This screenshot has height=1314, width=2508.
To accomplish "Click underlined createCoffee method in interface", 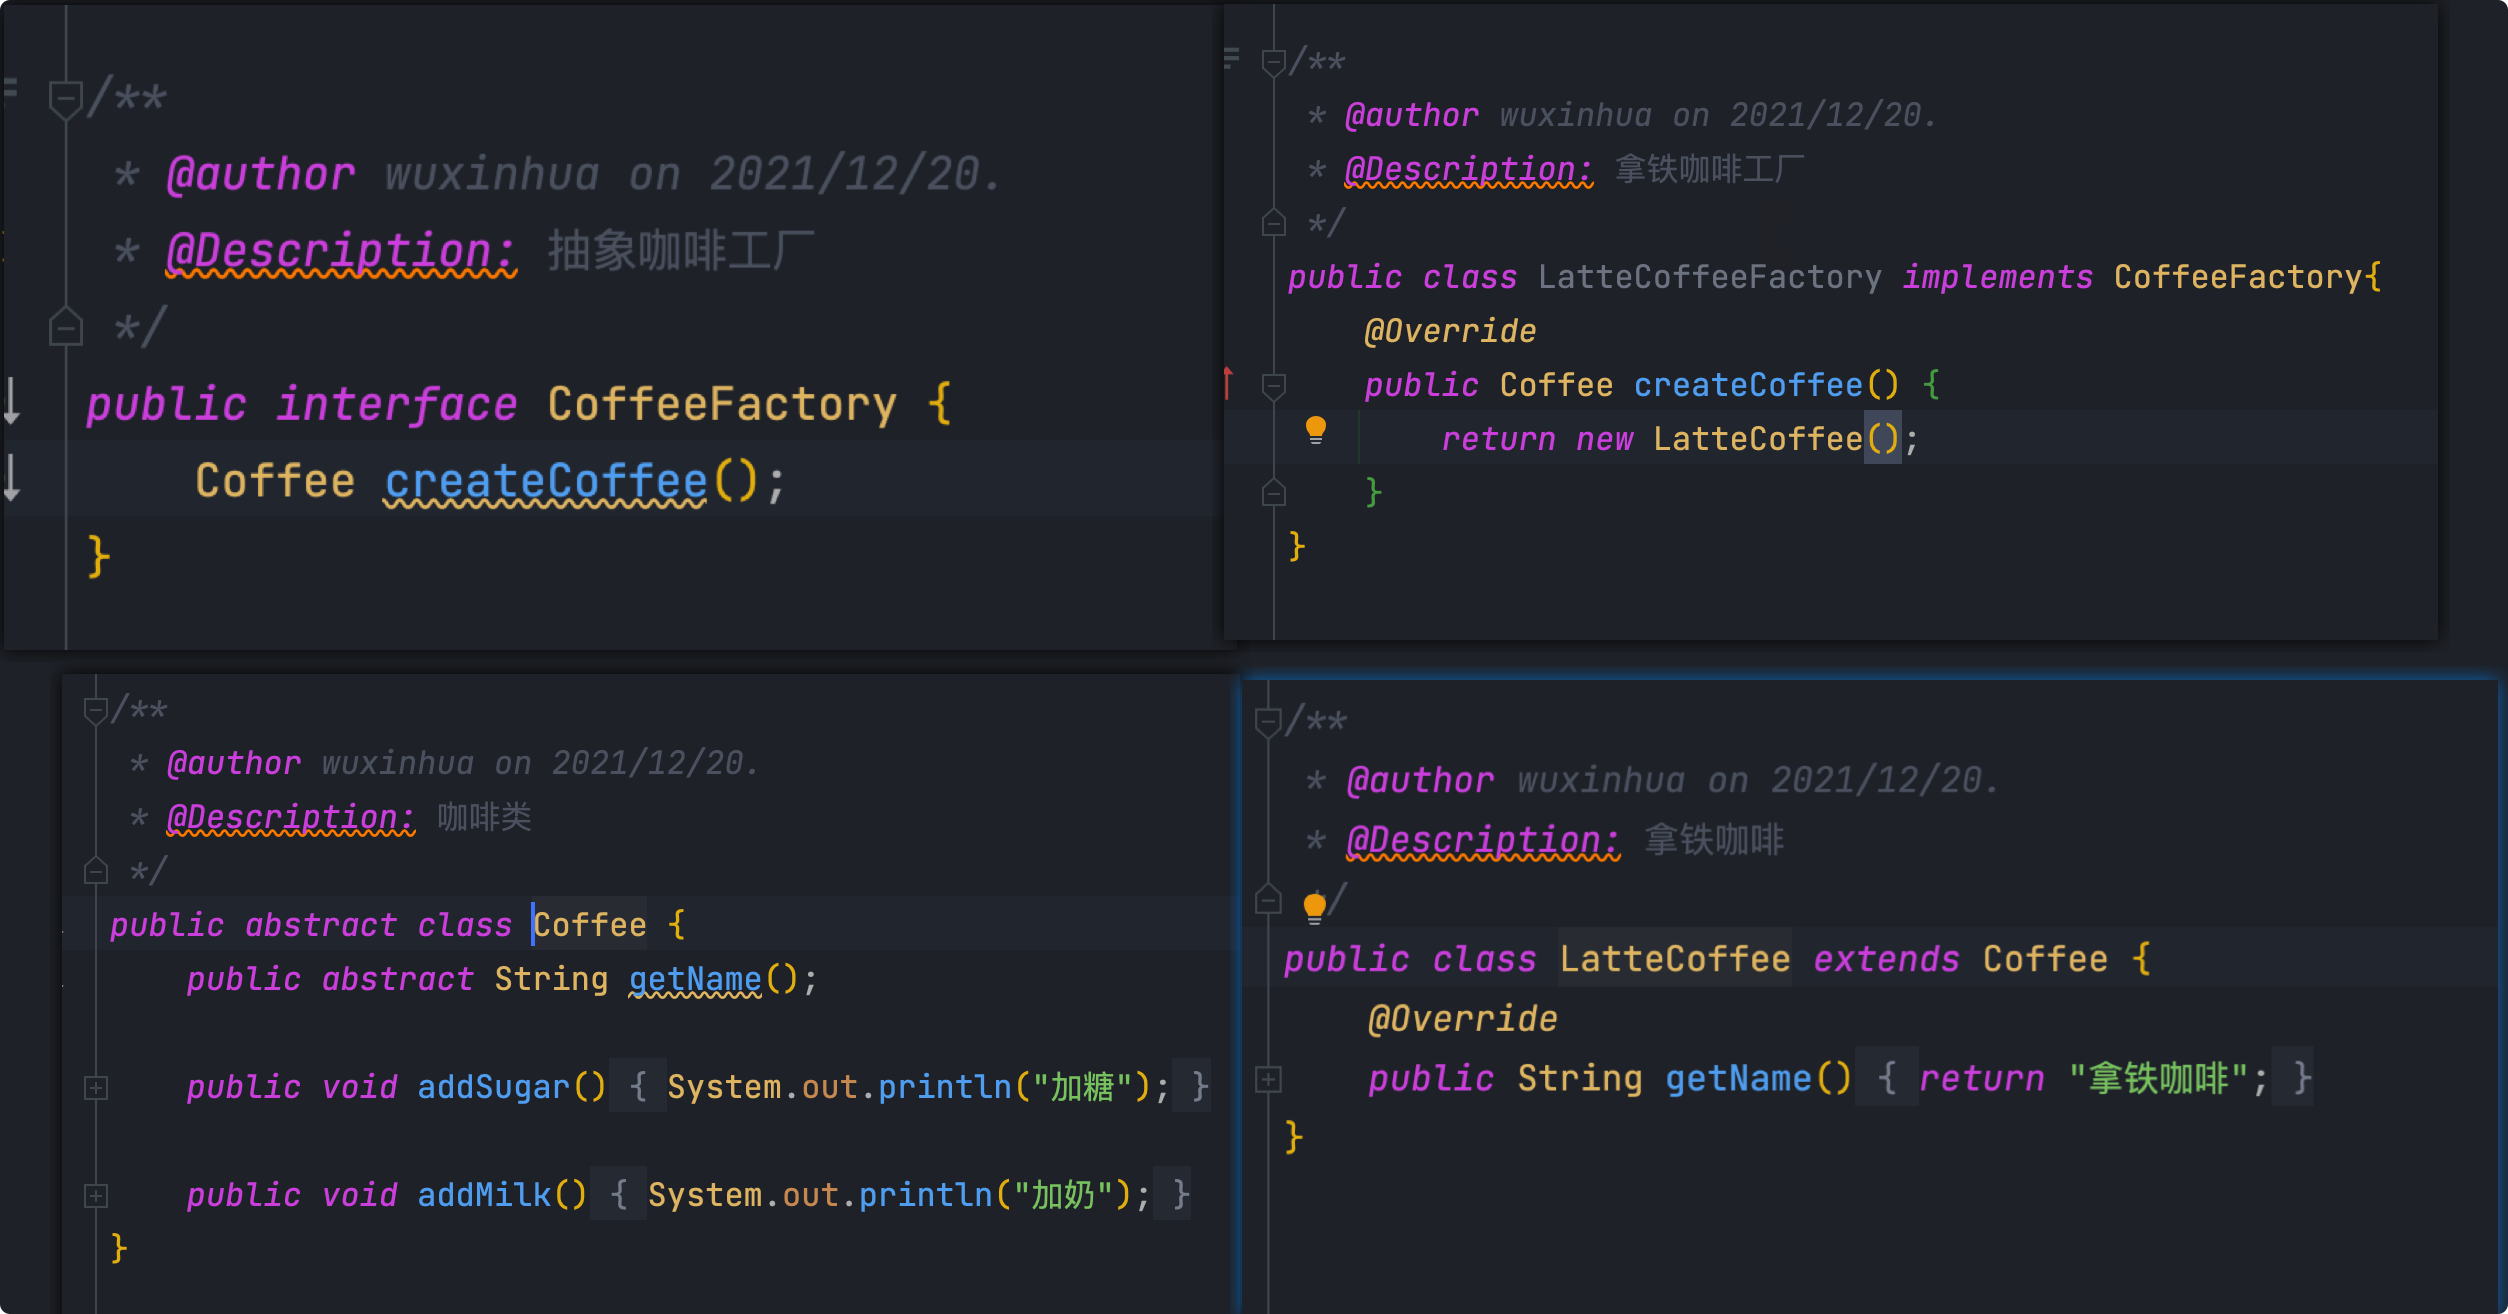I will [x=546, y=482].
